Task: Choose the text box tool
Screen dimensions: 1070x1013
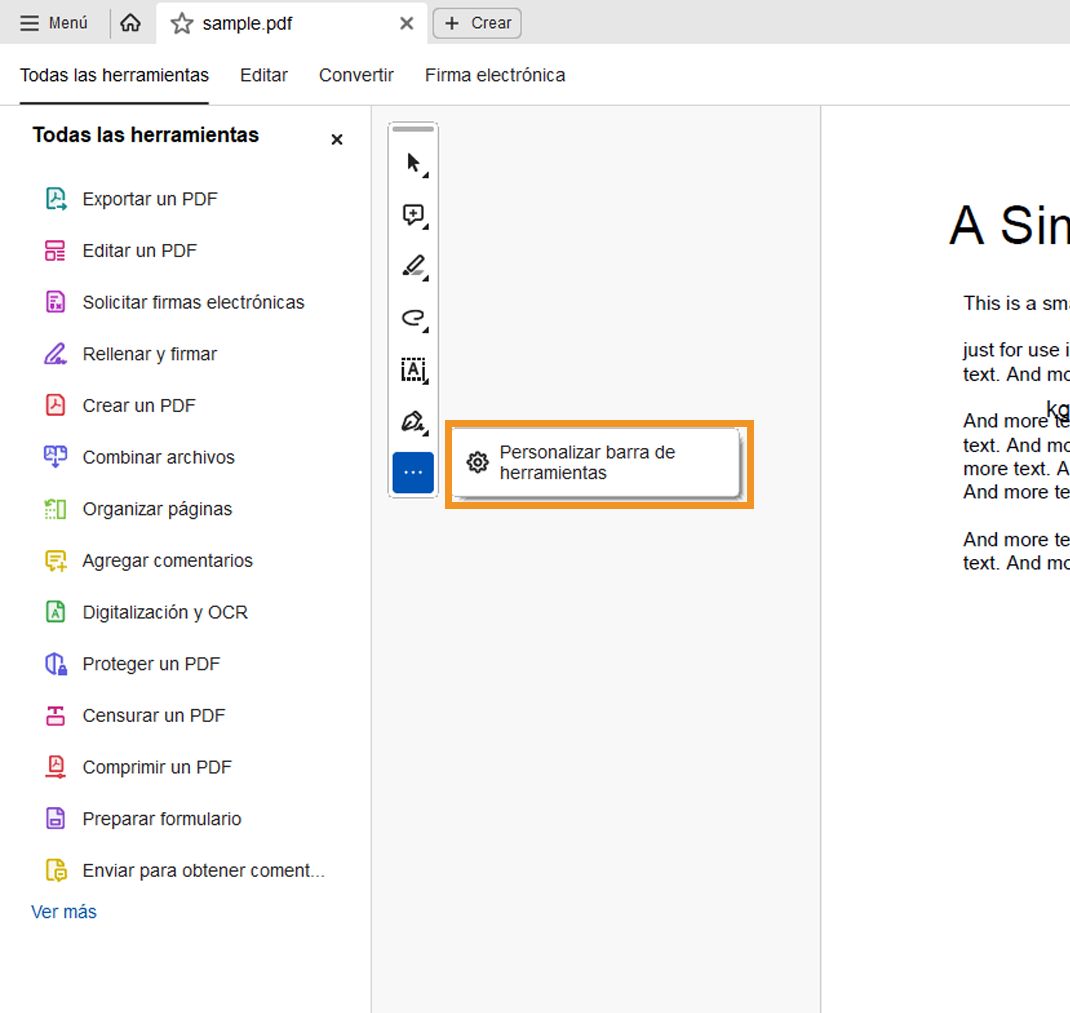Action: click(x=414, y=370)
